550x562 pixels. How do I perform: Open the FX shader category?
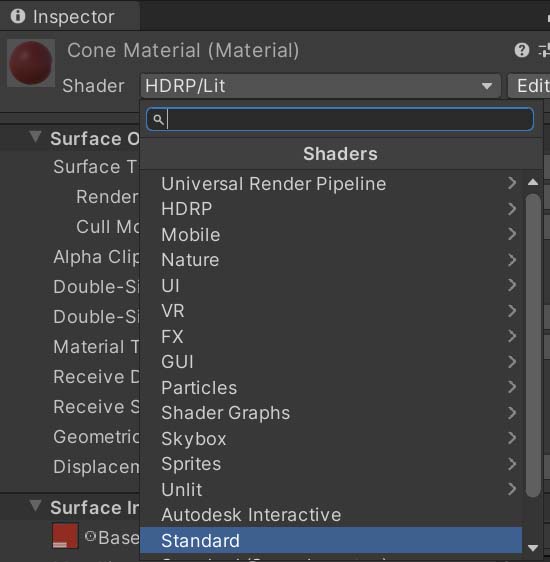click(x=331, y=337)
